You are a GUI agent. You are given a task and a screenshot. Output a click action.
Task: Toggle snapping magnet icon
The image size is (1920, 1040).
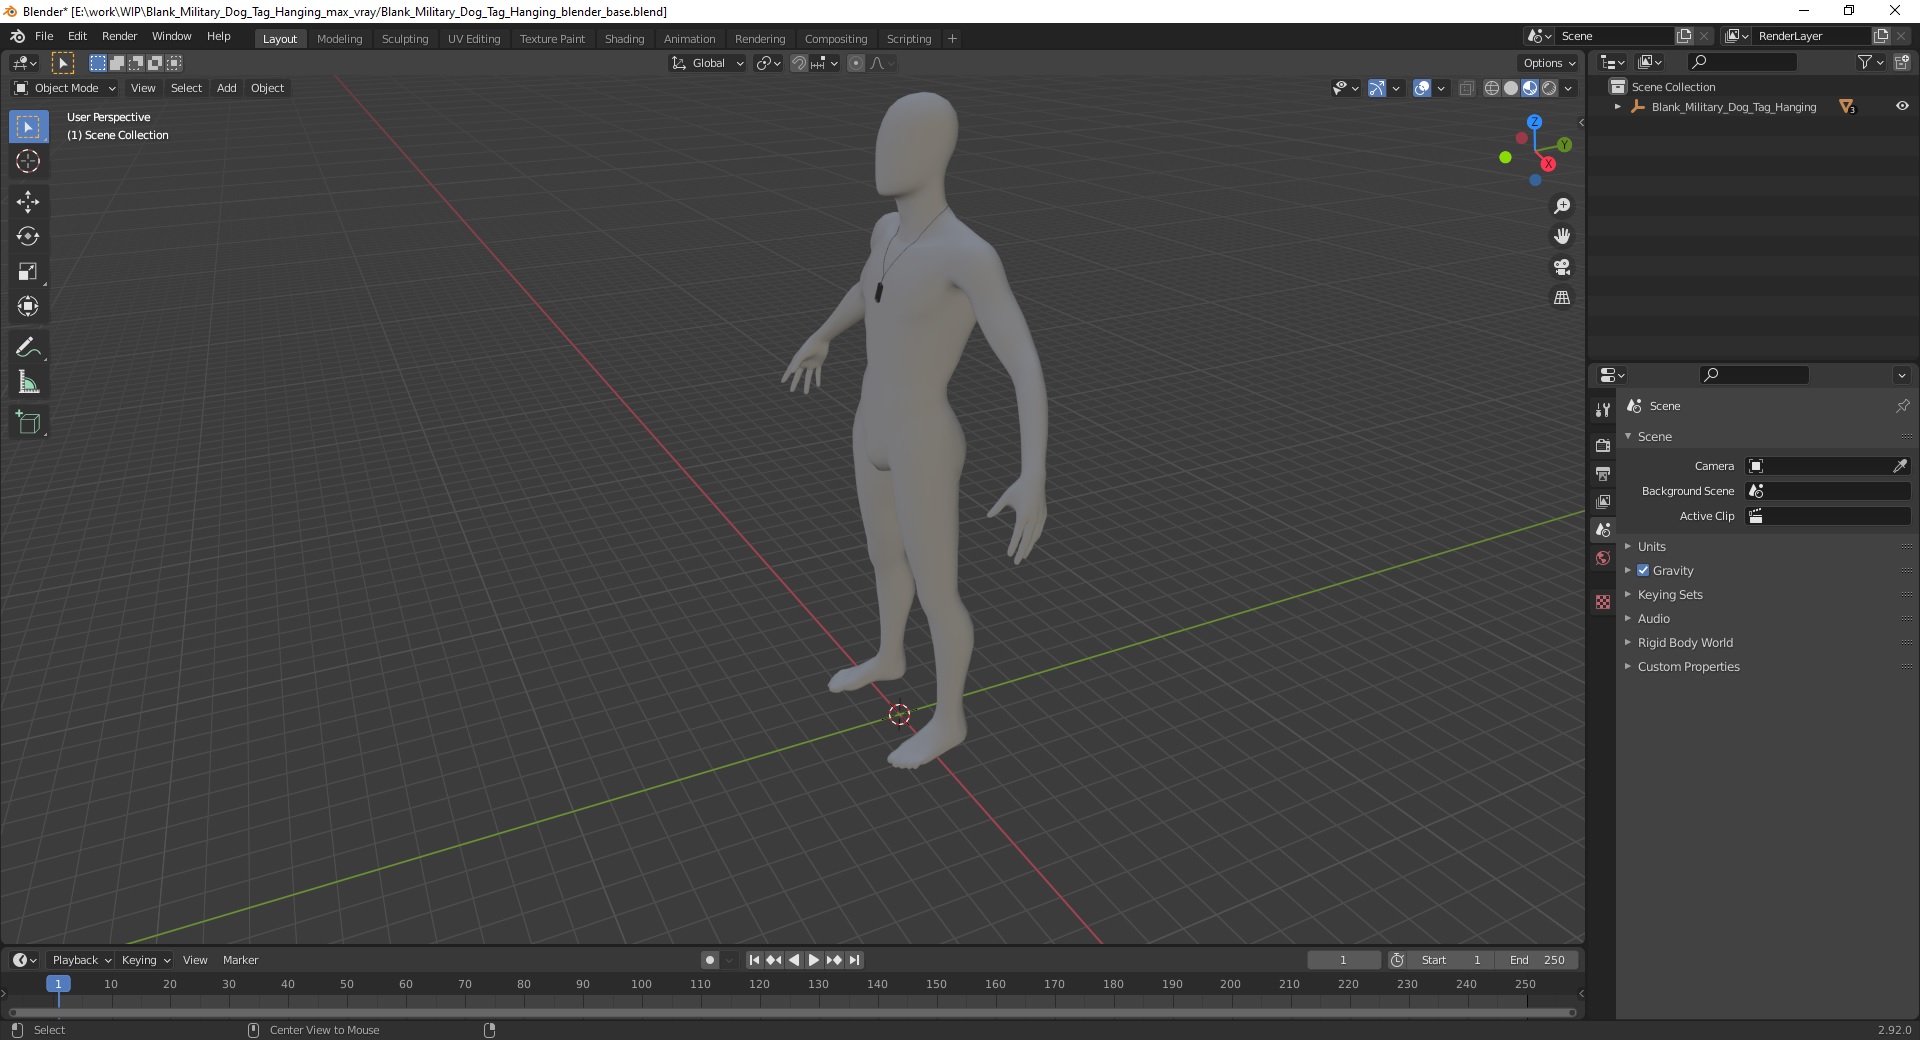click(798, 63)
